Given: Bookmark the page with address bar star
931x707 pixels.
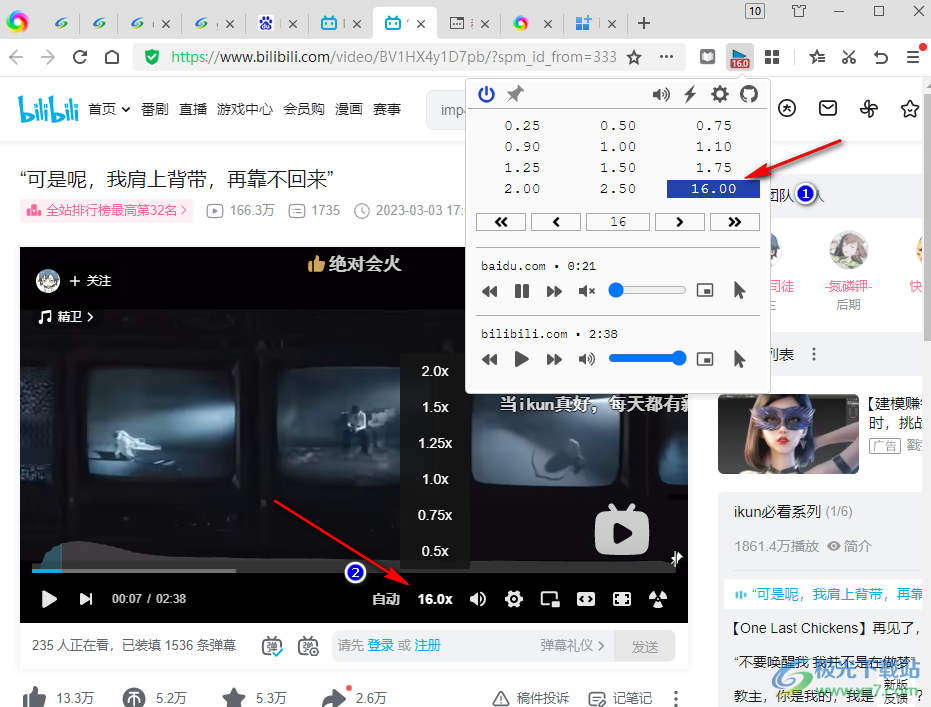Looking at the screenshot, I should coord(634,57).
